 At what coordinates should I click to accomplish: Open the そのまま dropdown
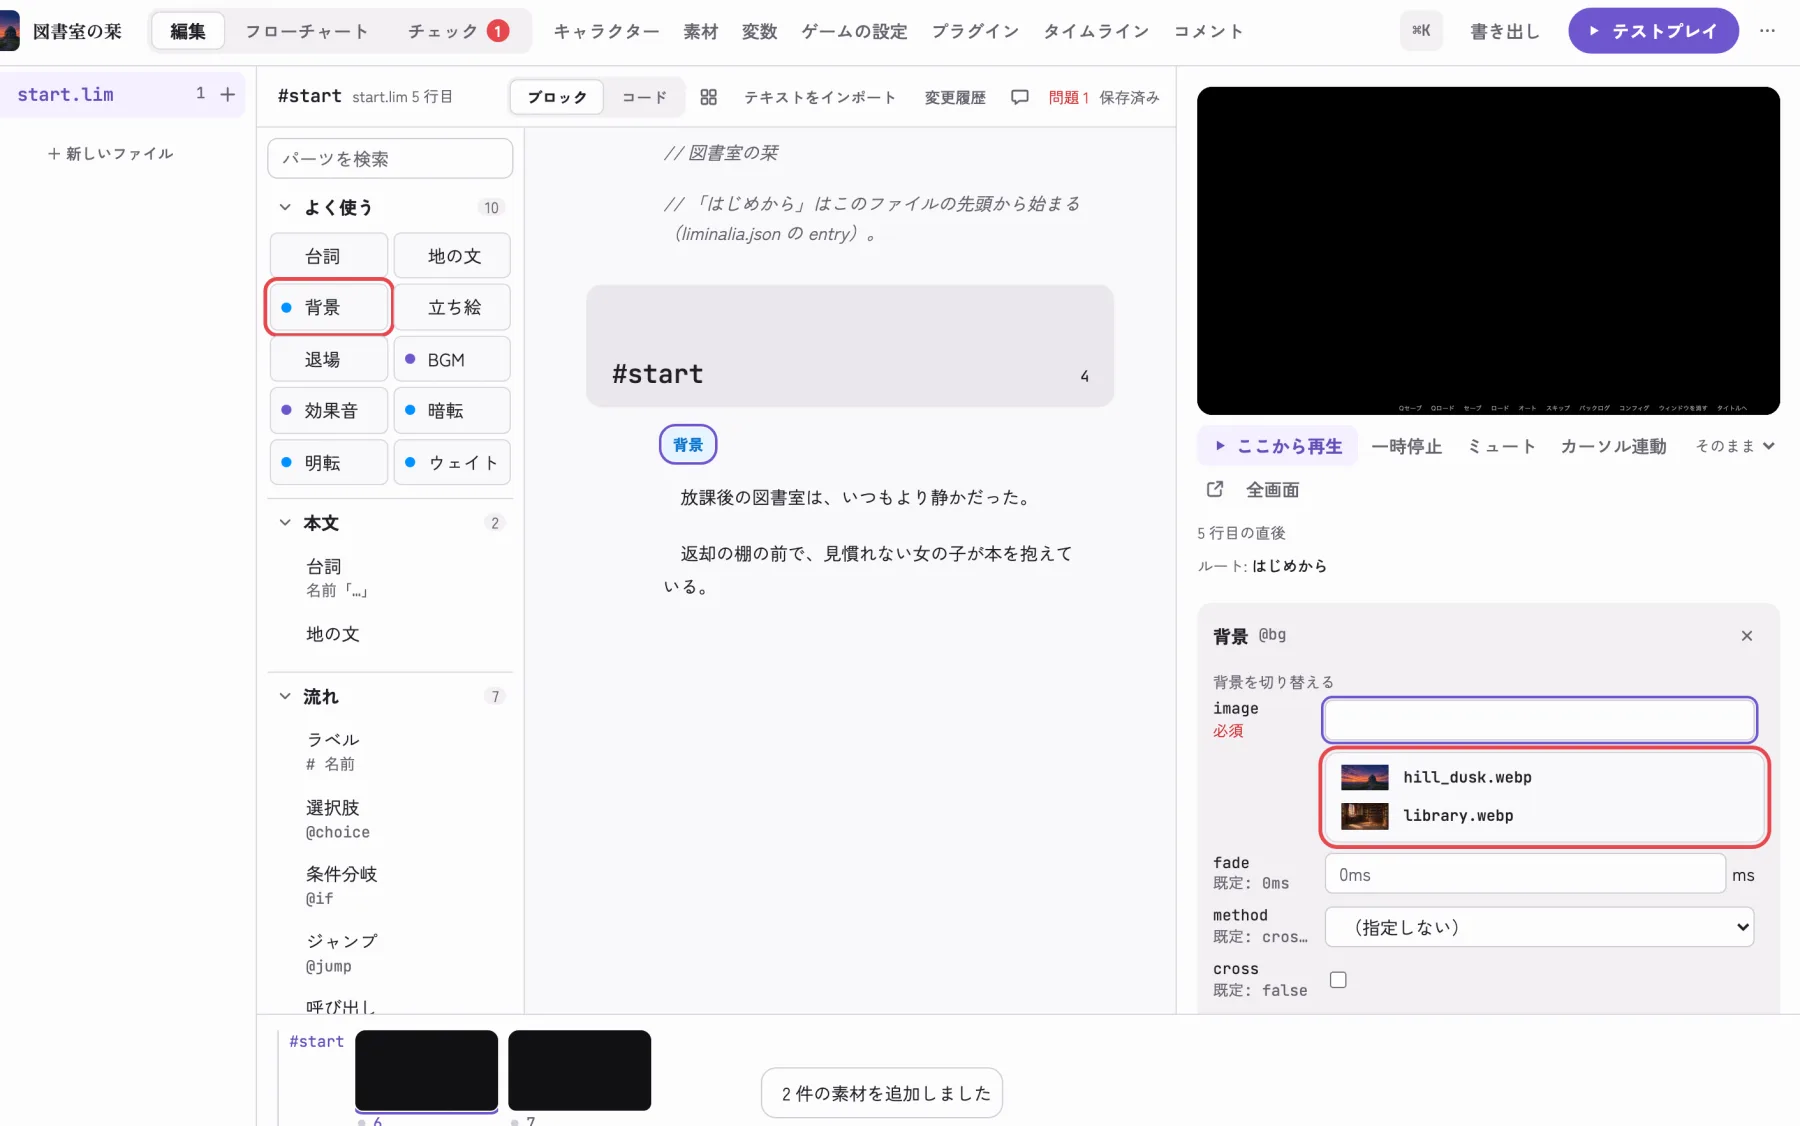(1735, 446)
